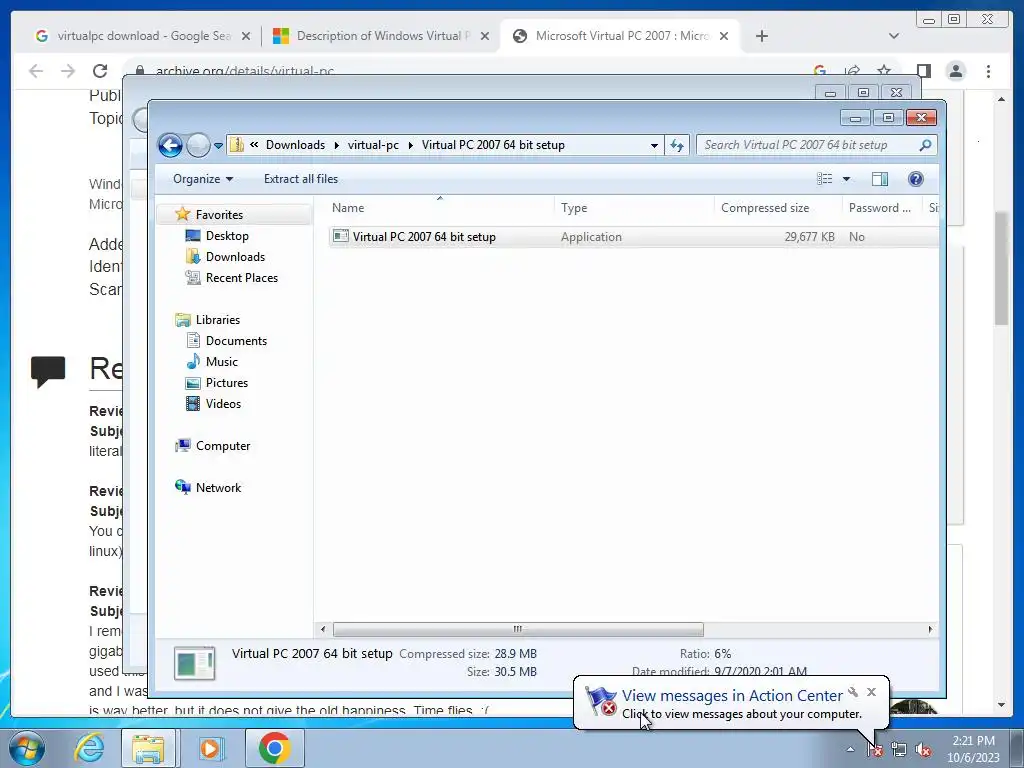Viewport: 1024px width, 768px height.
Task: Toggle the preview pane button
Action: 880,179
